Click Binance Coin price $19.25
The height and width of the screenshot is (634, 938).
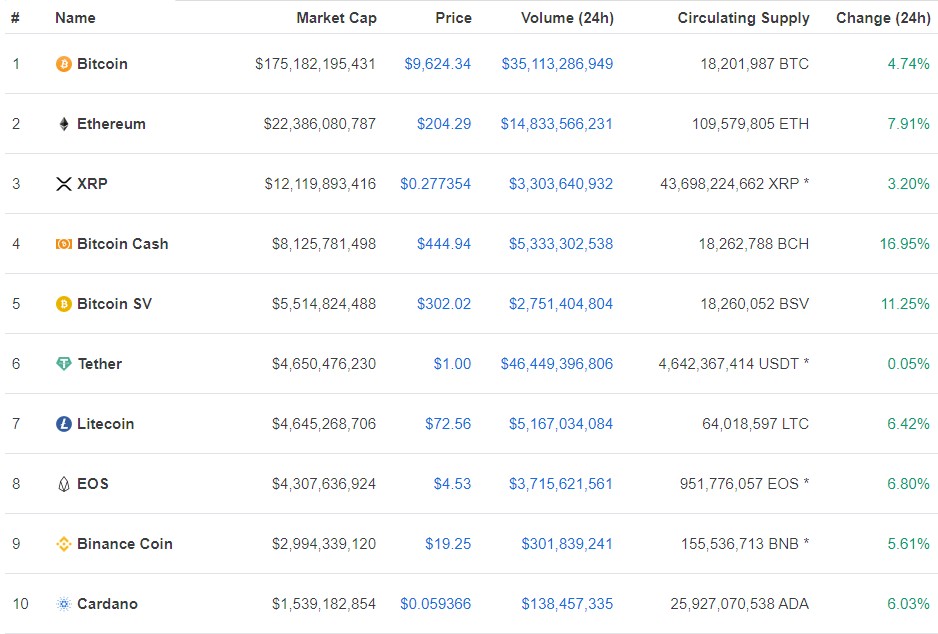click(x=448, y=544)
